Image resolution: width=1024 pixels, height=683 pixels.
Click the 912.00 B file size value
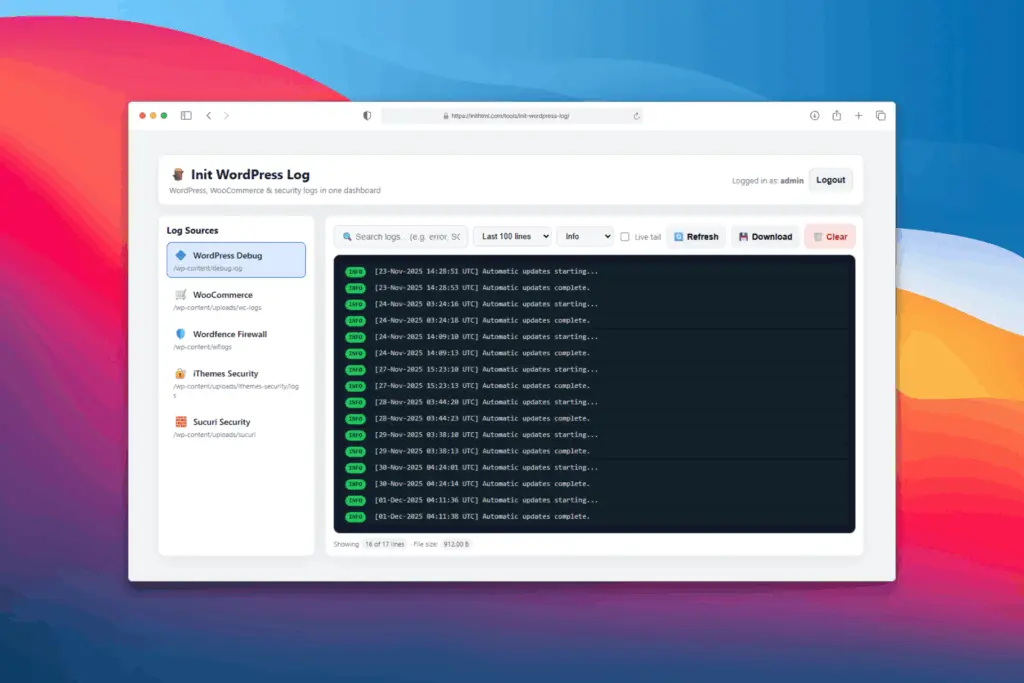pos(456,544)
